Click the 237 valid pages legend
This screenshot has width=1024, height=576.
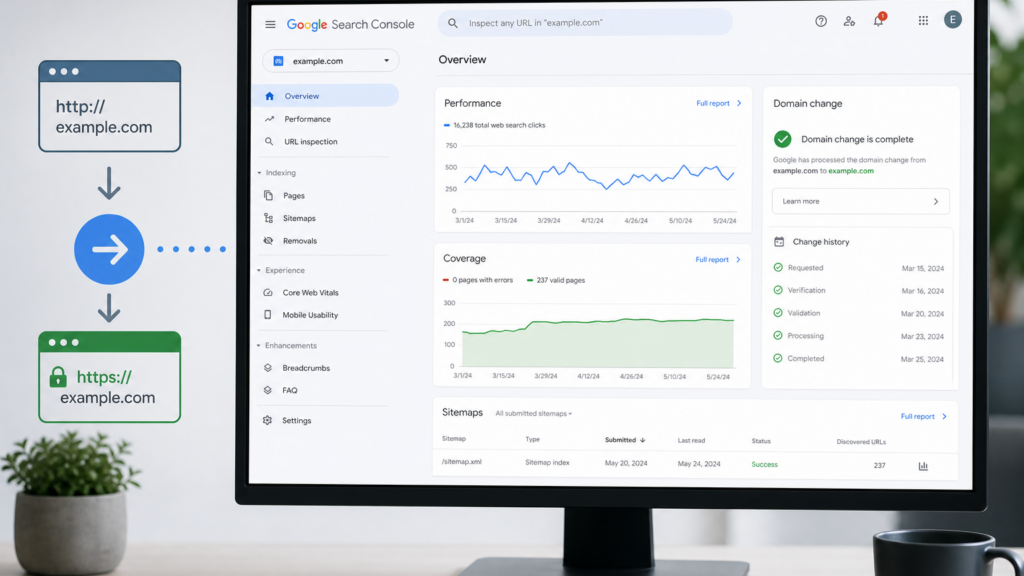click(x=556, y=280)
